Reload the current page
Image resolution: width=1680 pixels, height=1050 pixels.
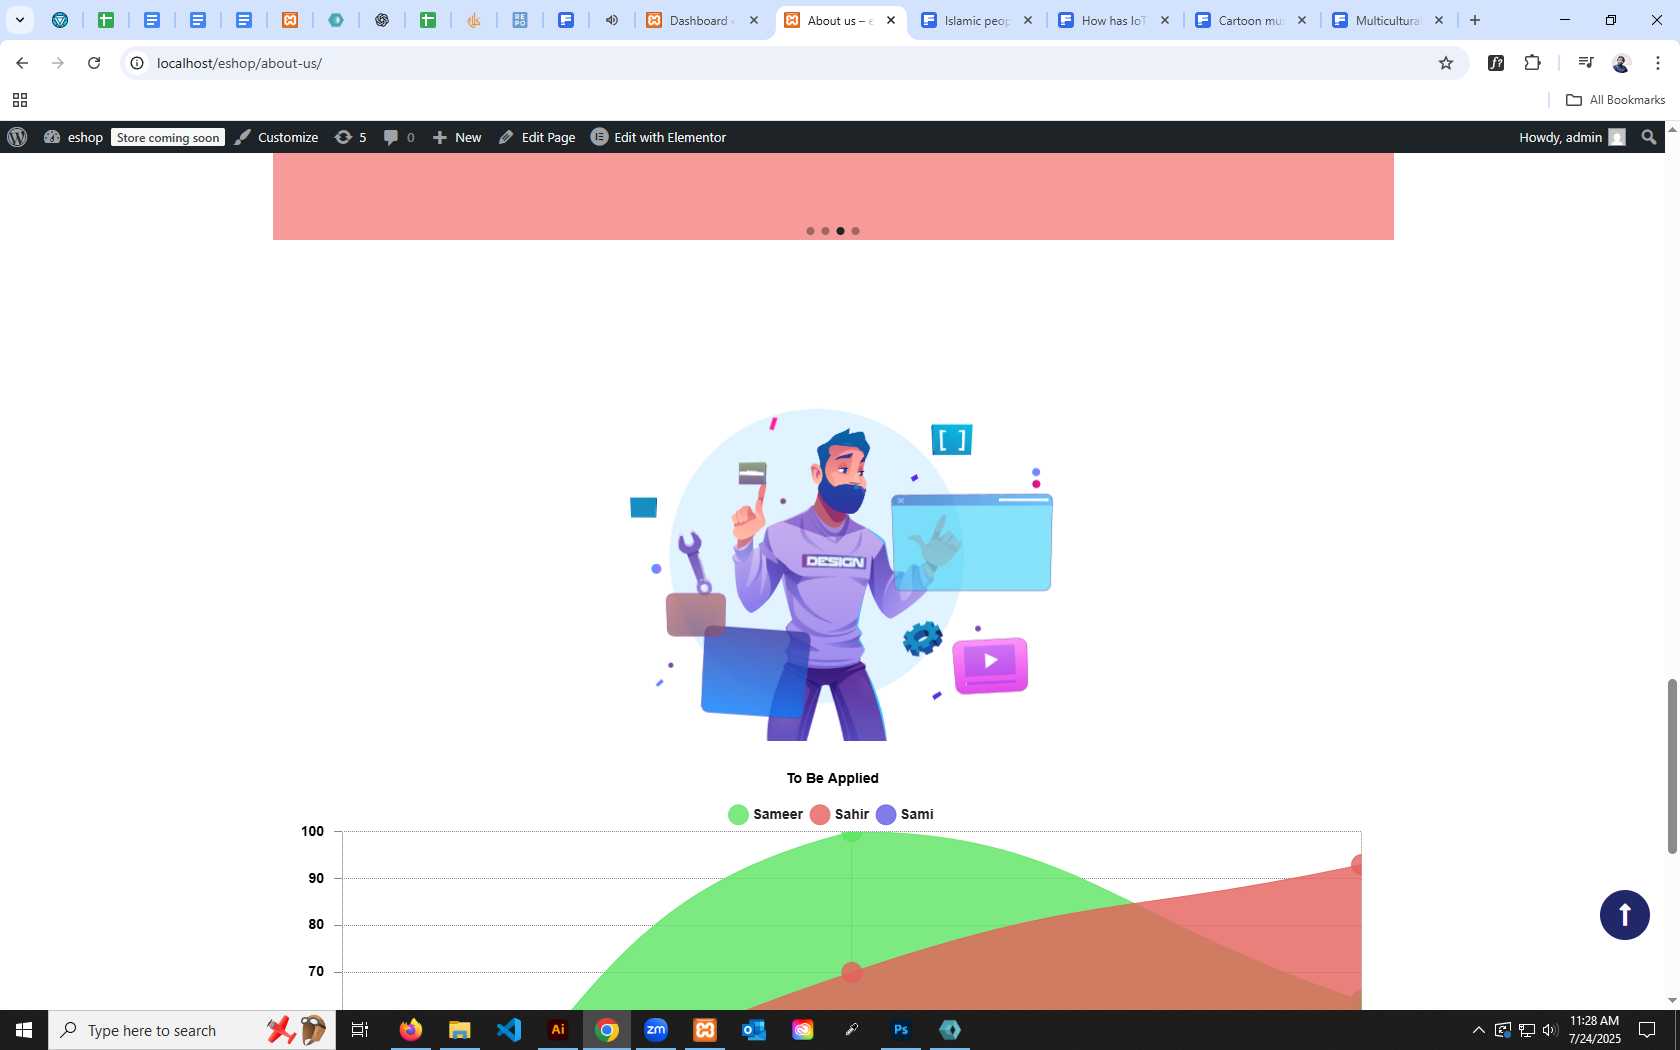[x=94, y=63]
